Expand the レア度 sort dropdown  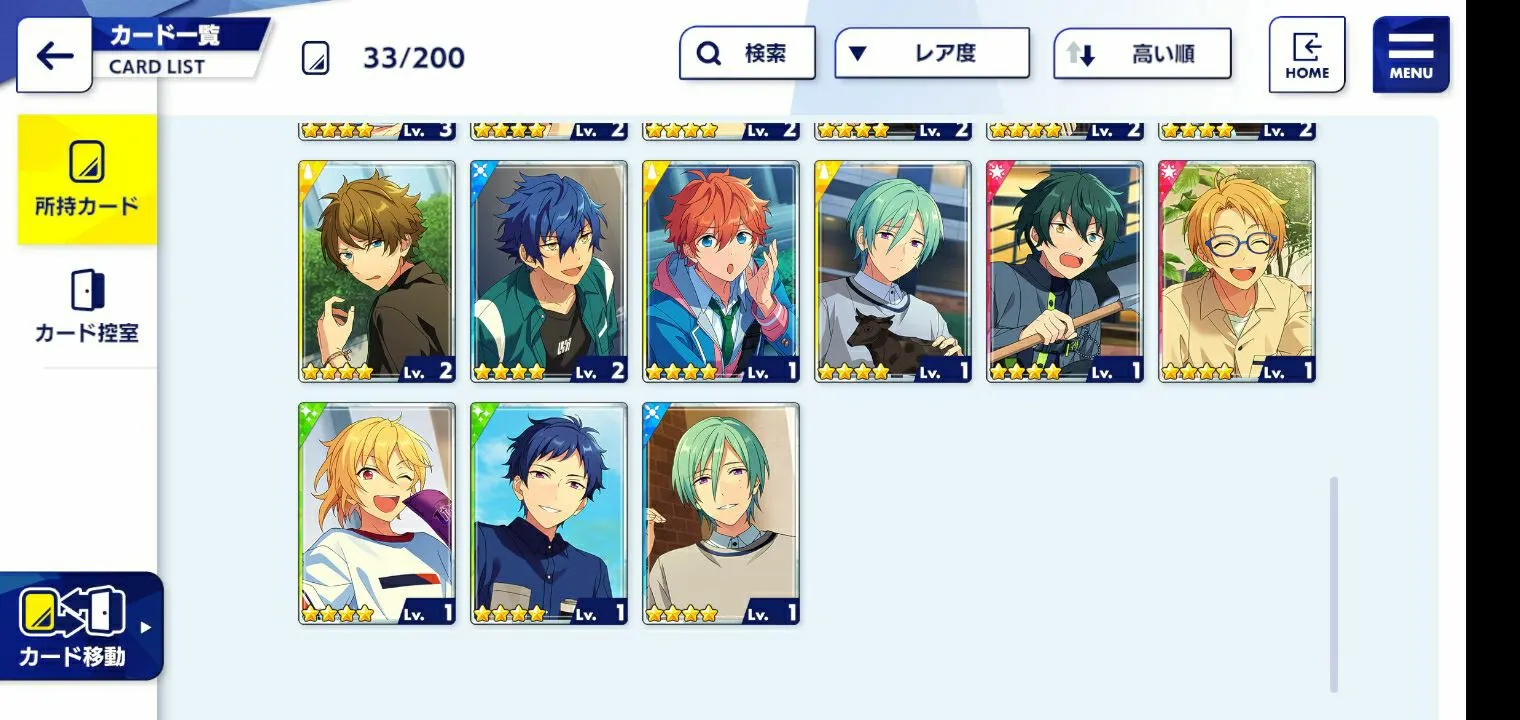[x=932, y=53]
